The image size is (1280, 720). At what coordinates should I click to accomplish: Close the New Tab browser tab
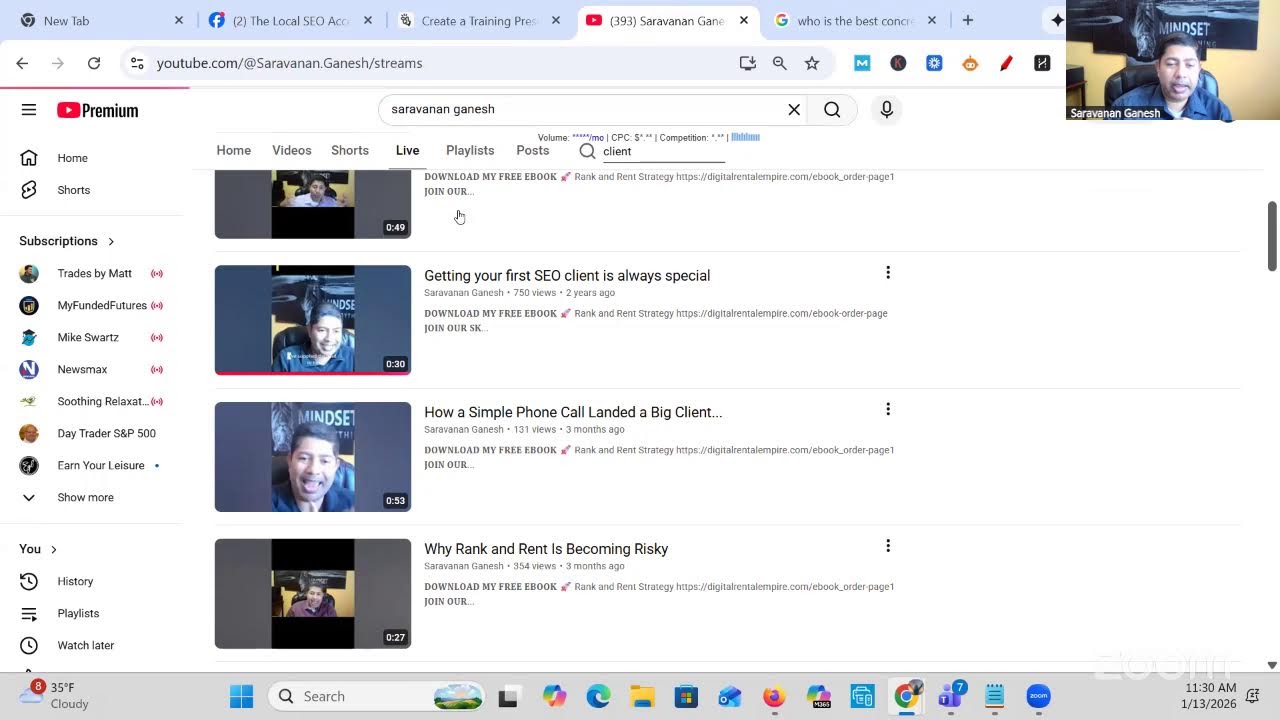[x=179, y=20]
